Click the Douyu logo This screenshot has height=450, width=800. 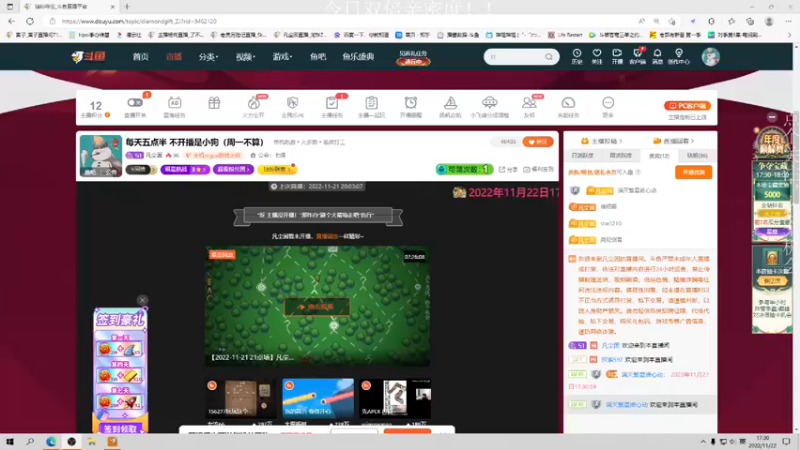coord(88,56)
